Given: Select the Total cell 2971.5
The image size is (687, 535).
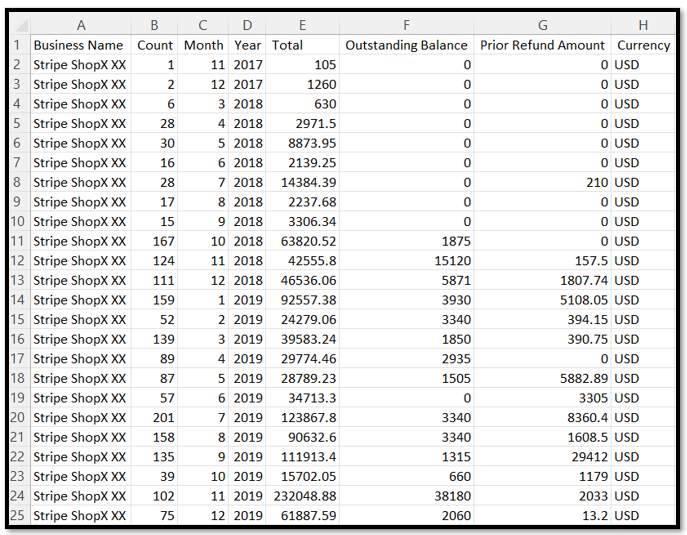Looking at the screenshot, I should click(302, 124).
